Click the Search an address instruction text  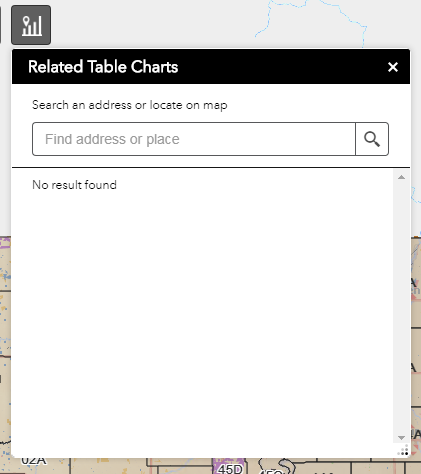point(130,105)
